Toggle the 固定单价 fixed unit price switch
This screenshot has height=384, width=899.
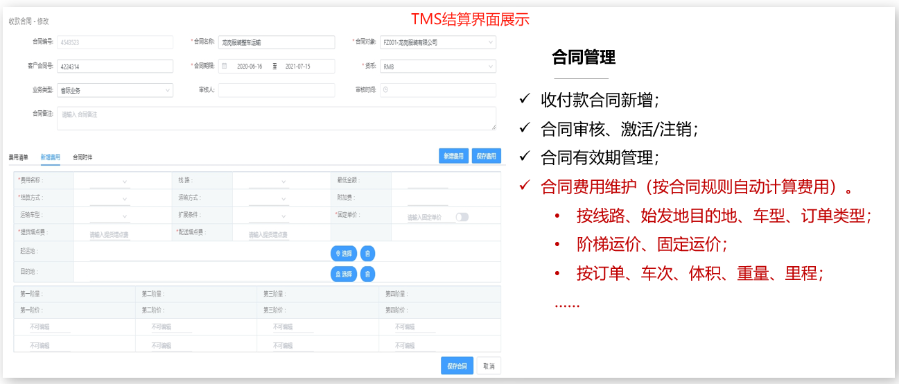(x=462, y=217)
